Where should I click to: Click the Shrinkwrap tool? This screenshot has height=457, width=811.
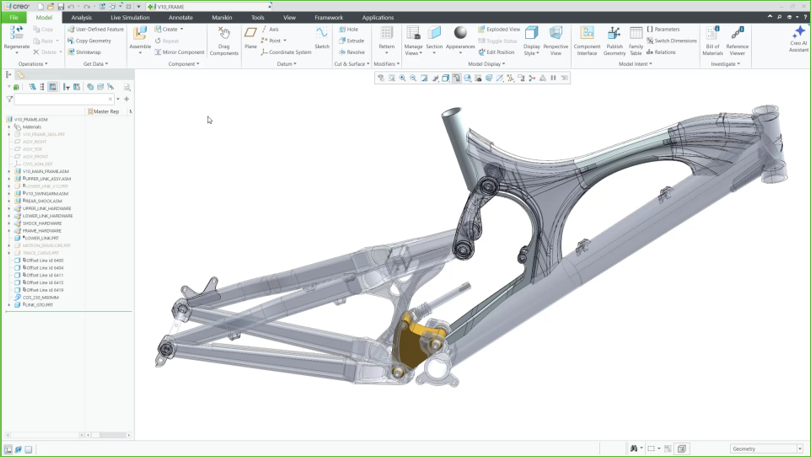coord(84,52)
